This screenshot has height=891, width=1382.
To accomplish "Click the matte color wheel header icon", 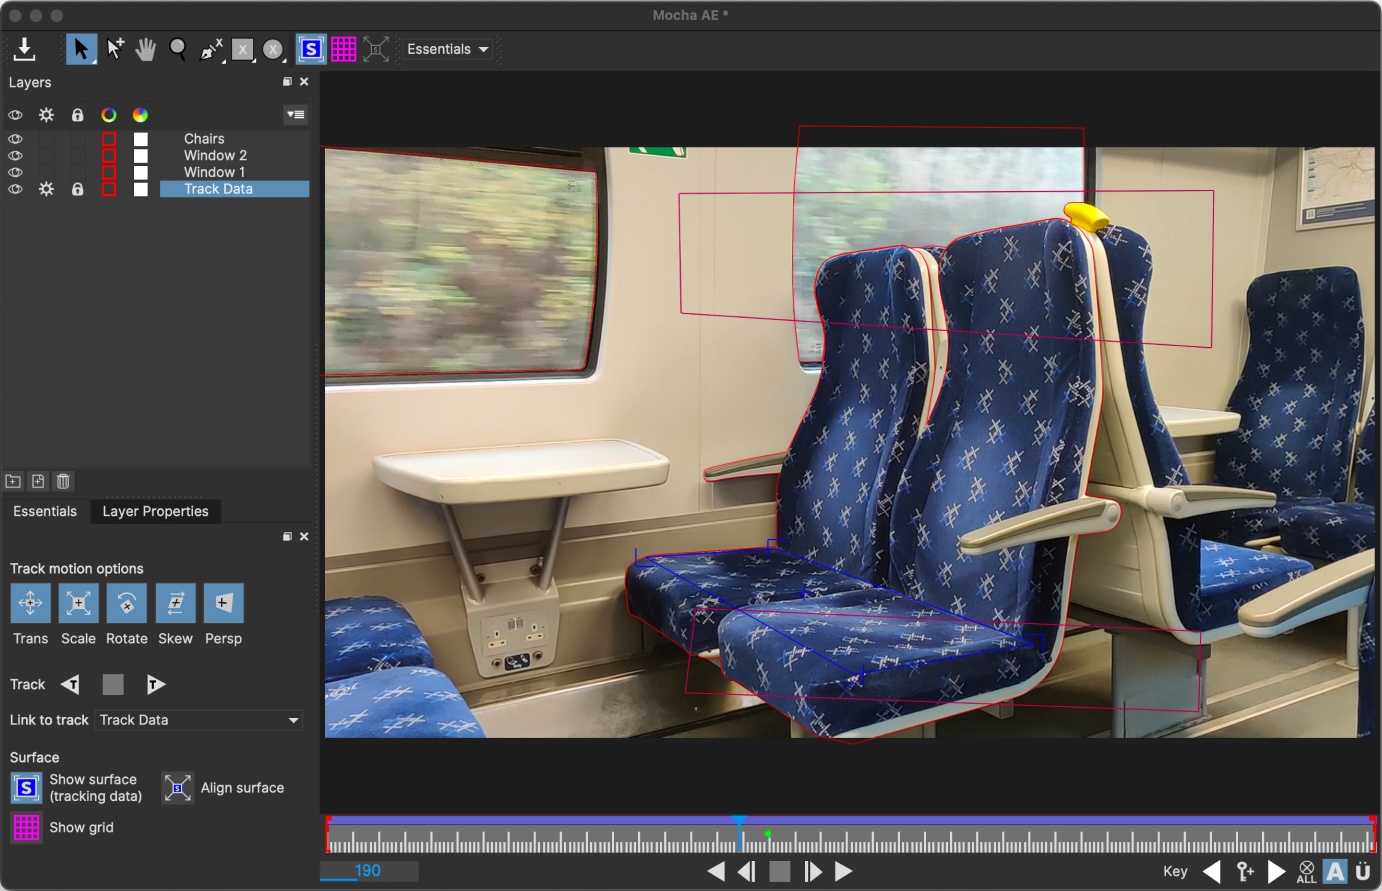I will [140, 115].
